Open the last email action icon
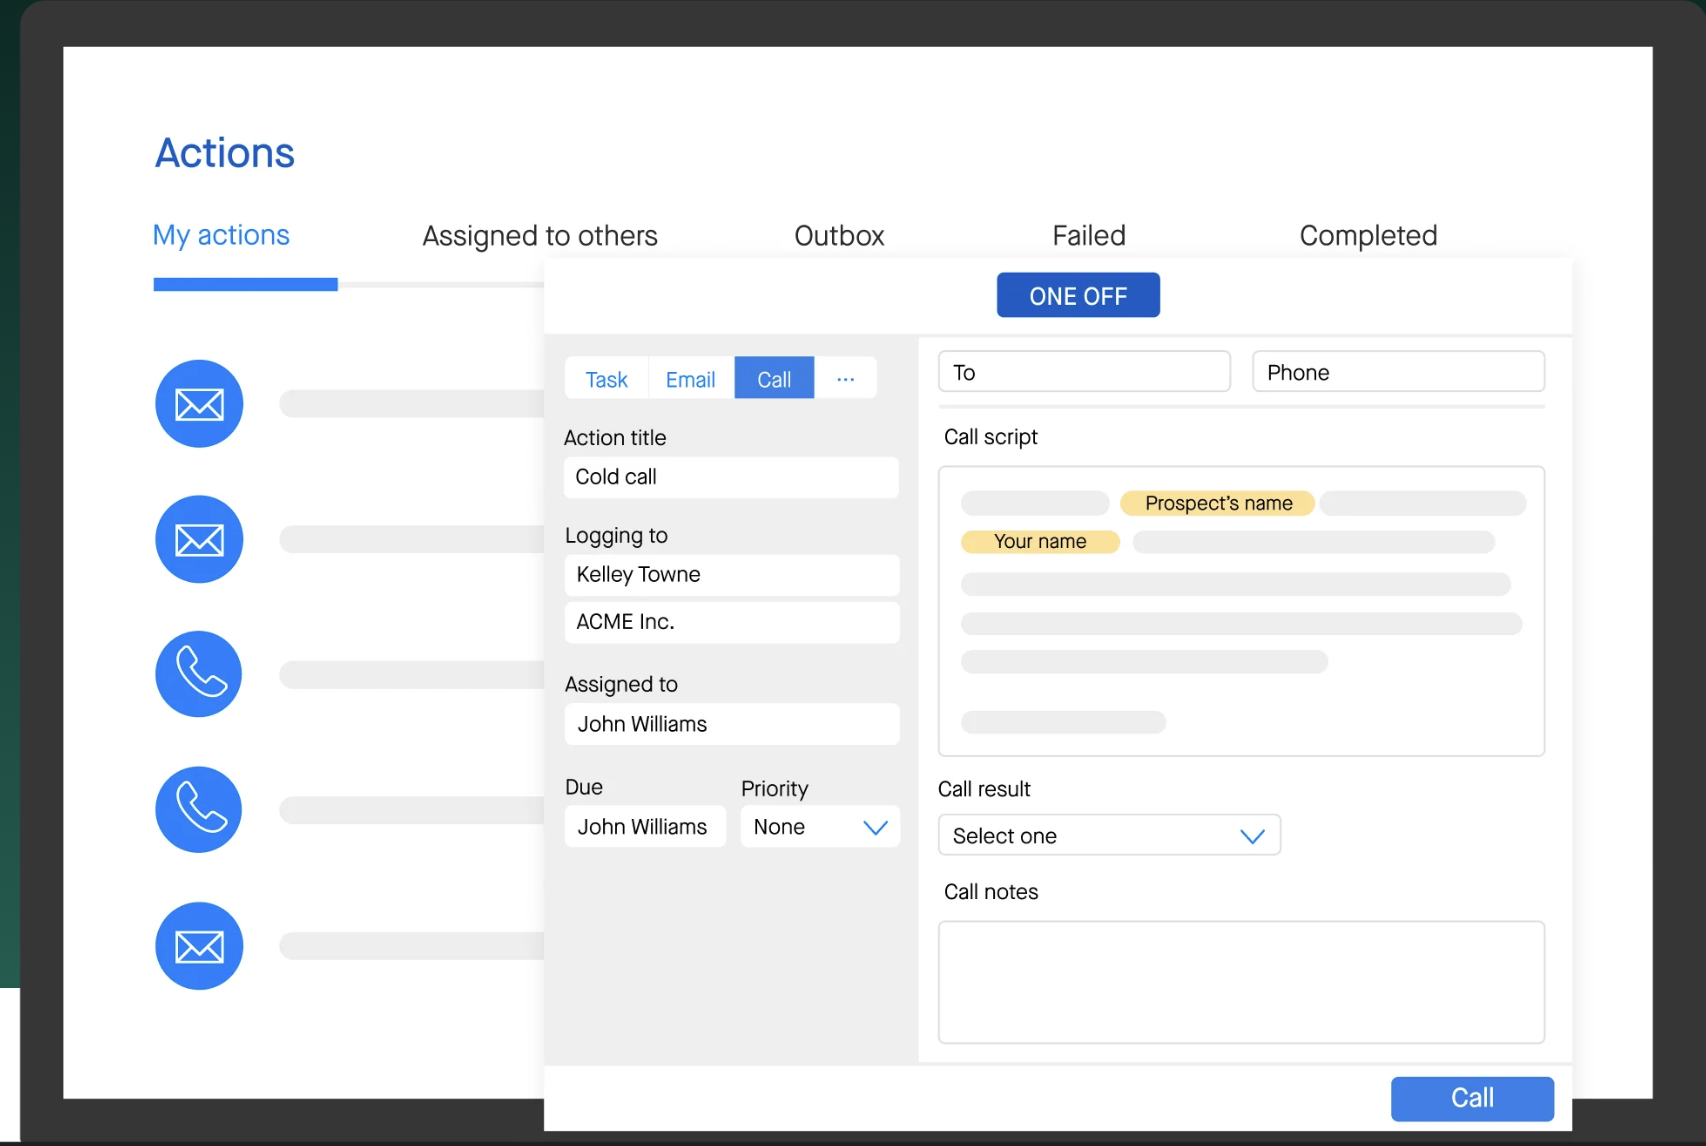Image resolution: width=1706 pixels, height=1146 pixels. (x=199, y=946)
